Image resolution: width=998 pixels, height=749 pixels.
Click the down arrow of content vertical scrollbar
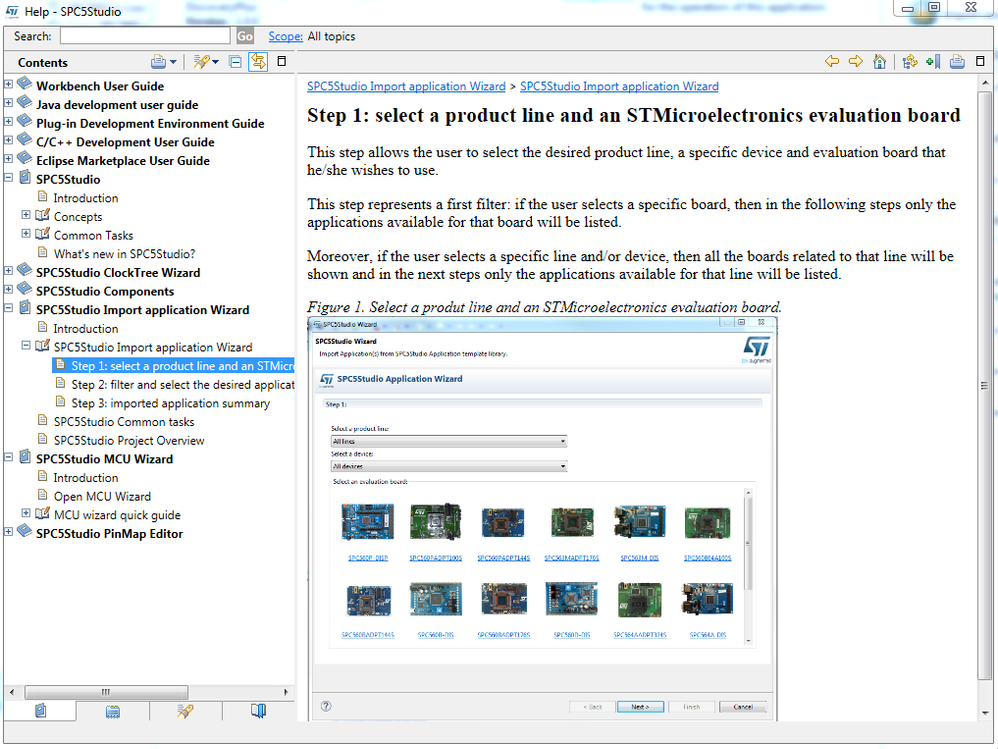985,713
